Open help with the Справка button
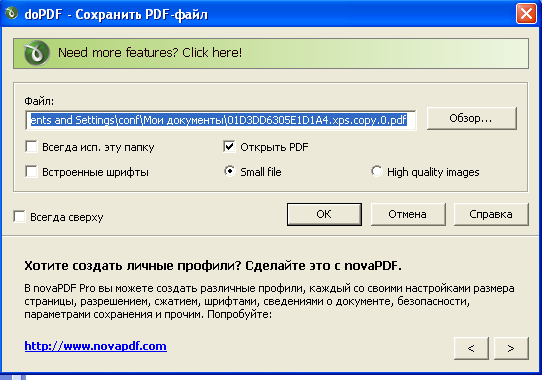This screenshot has height=380, width=542. (x=491, y=214)
